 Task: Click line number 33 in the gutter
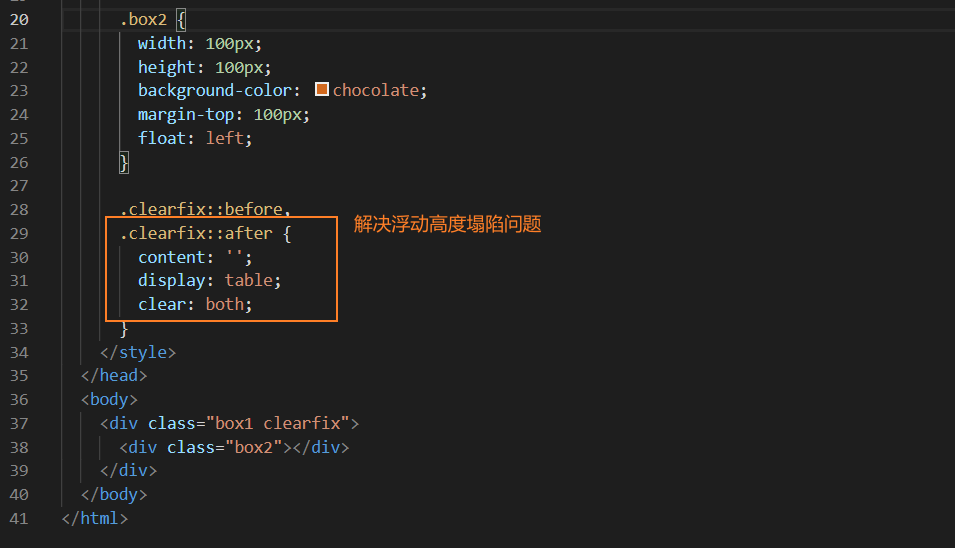(x=19, y=329)
